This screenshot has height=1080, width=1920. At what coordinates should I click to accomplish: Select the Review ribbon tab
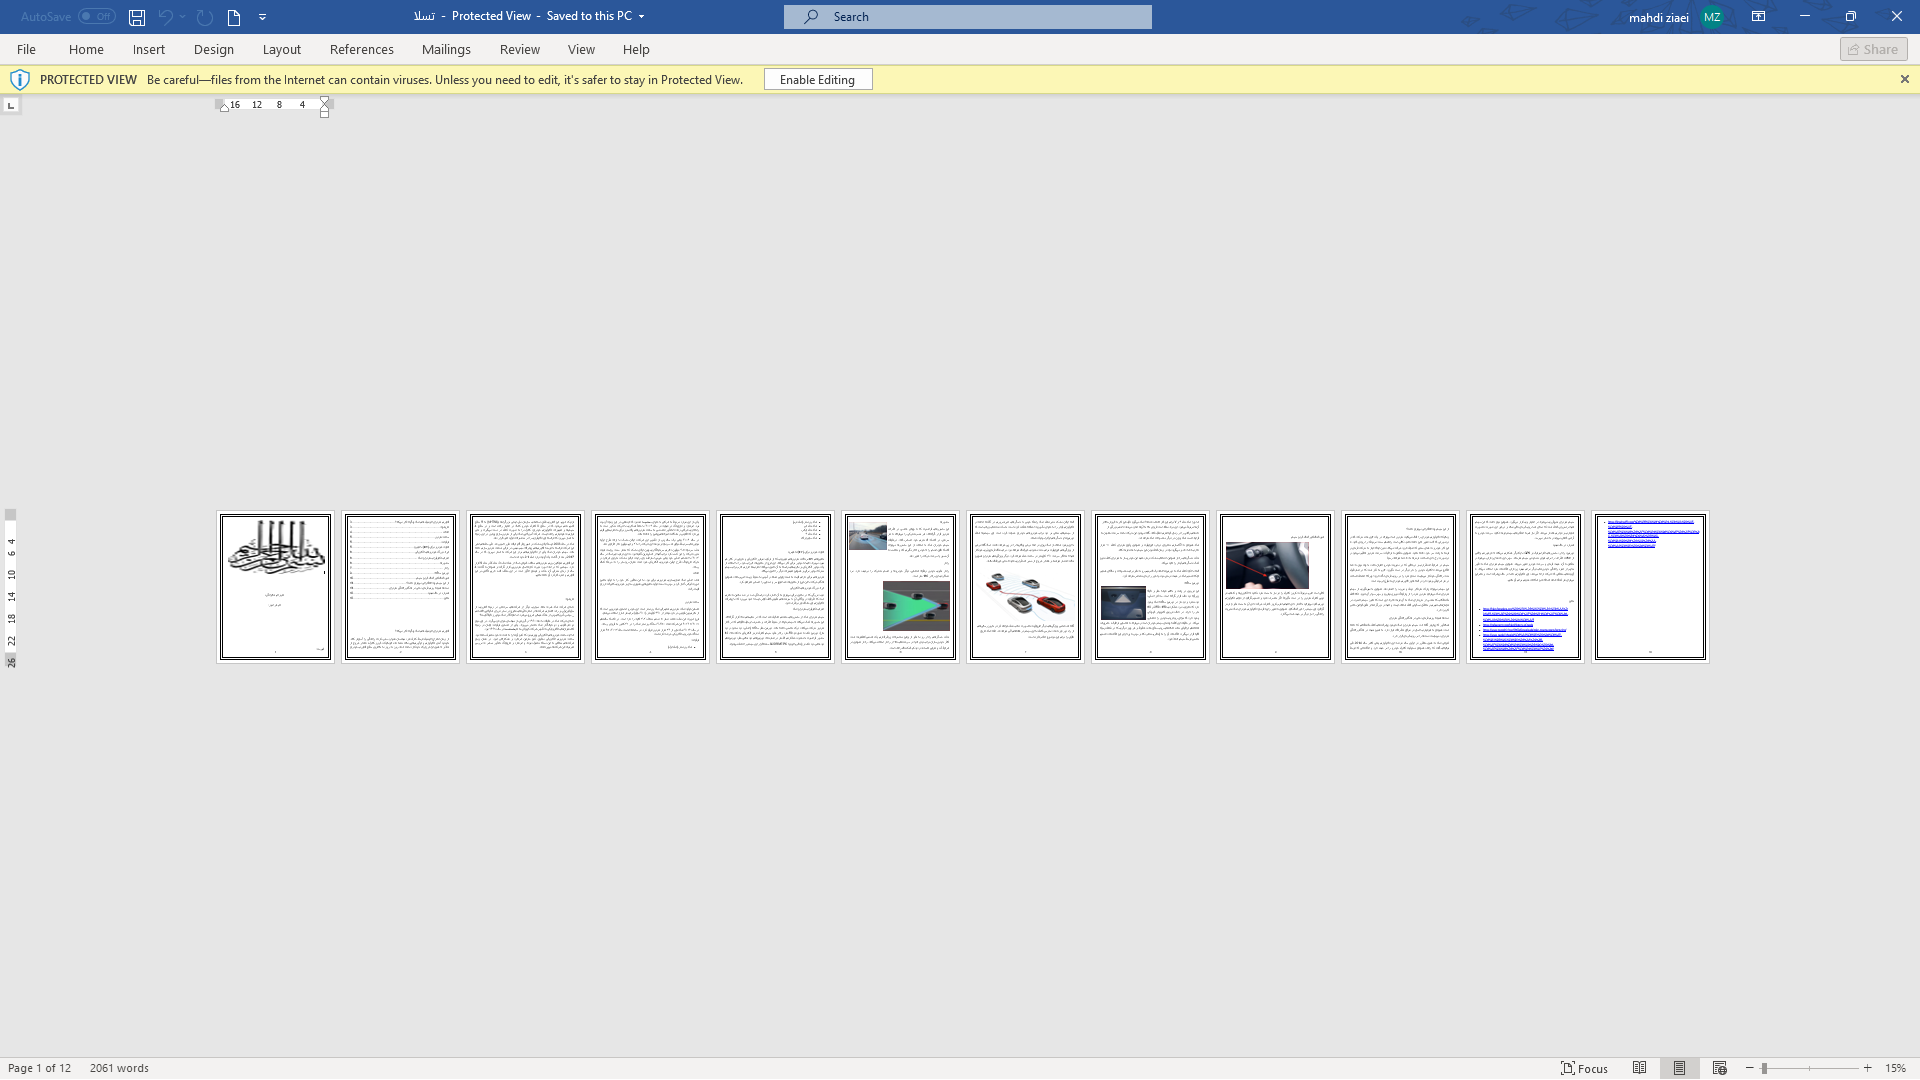(520, 49)
